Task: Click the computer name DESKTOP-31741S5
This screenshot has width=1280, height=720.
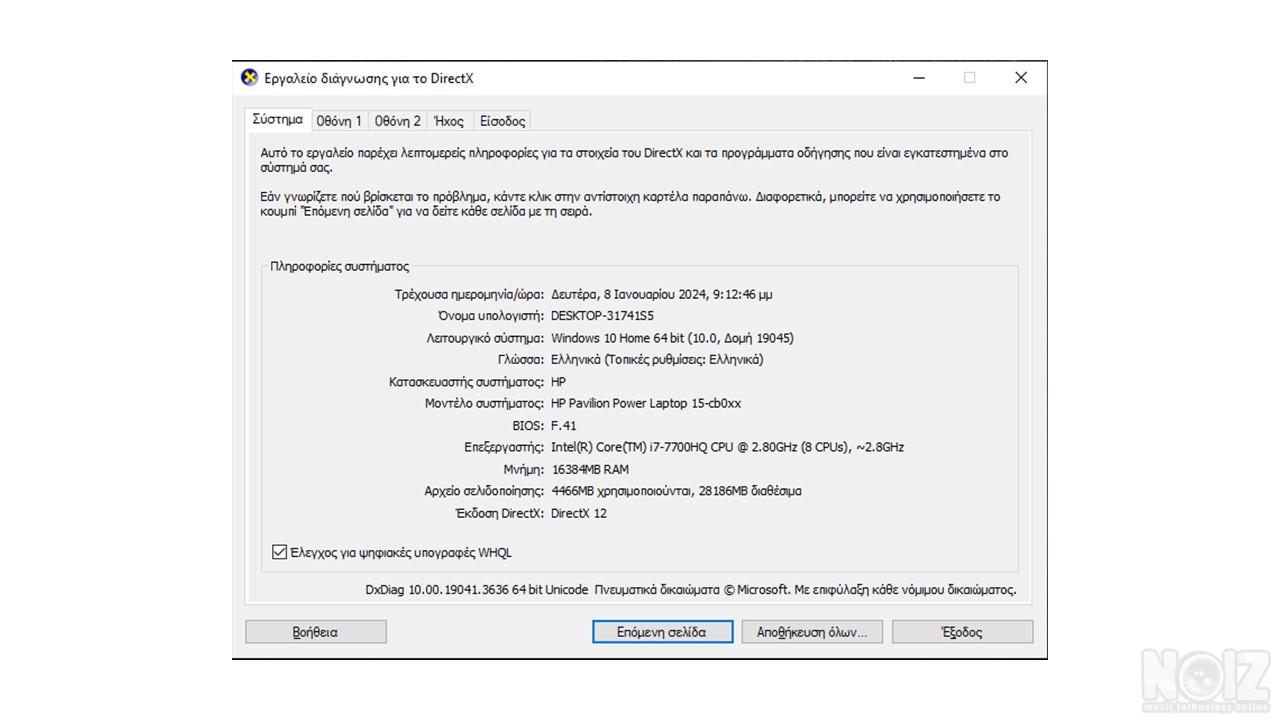Action: click(x=602, y=316)
